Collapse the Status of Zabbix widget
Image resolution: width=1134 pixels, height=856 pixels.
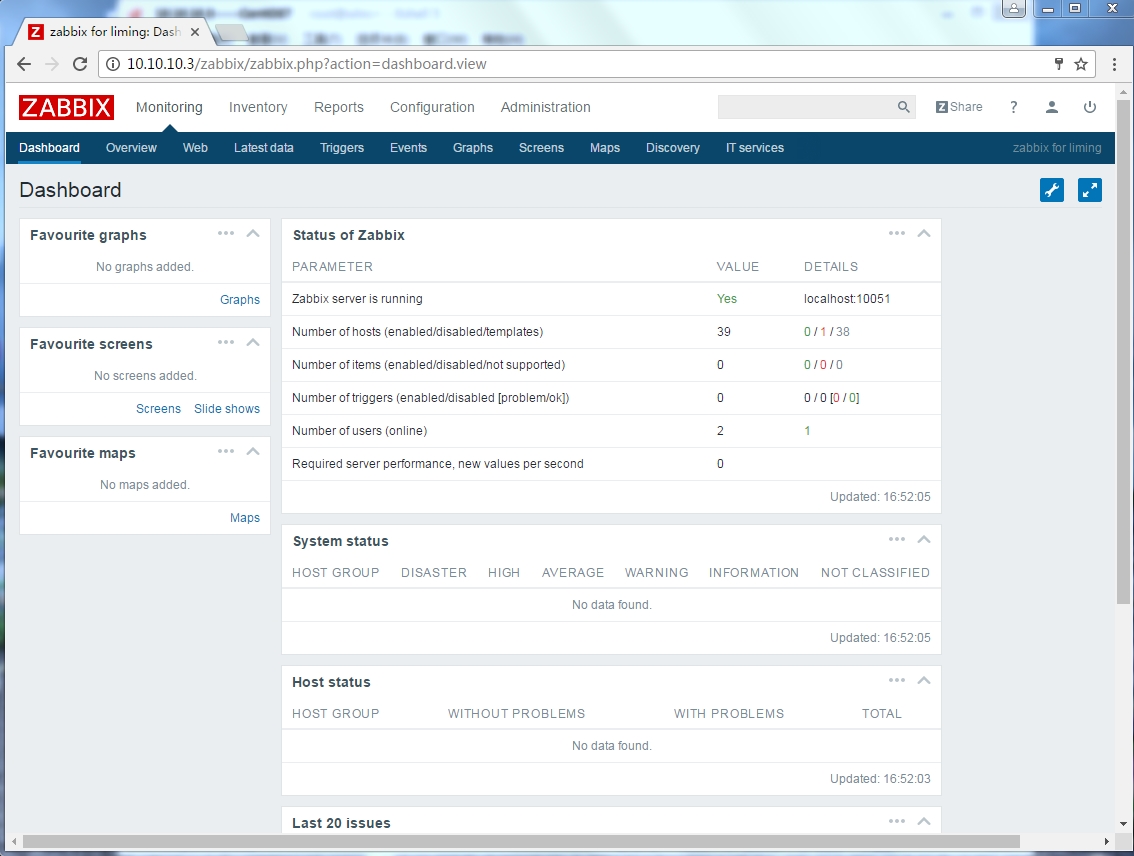tap(924, 234)
